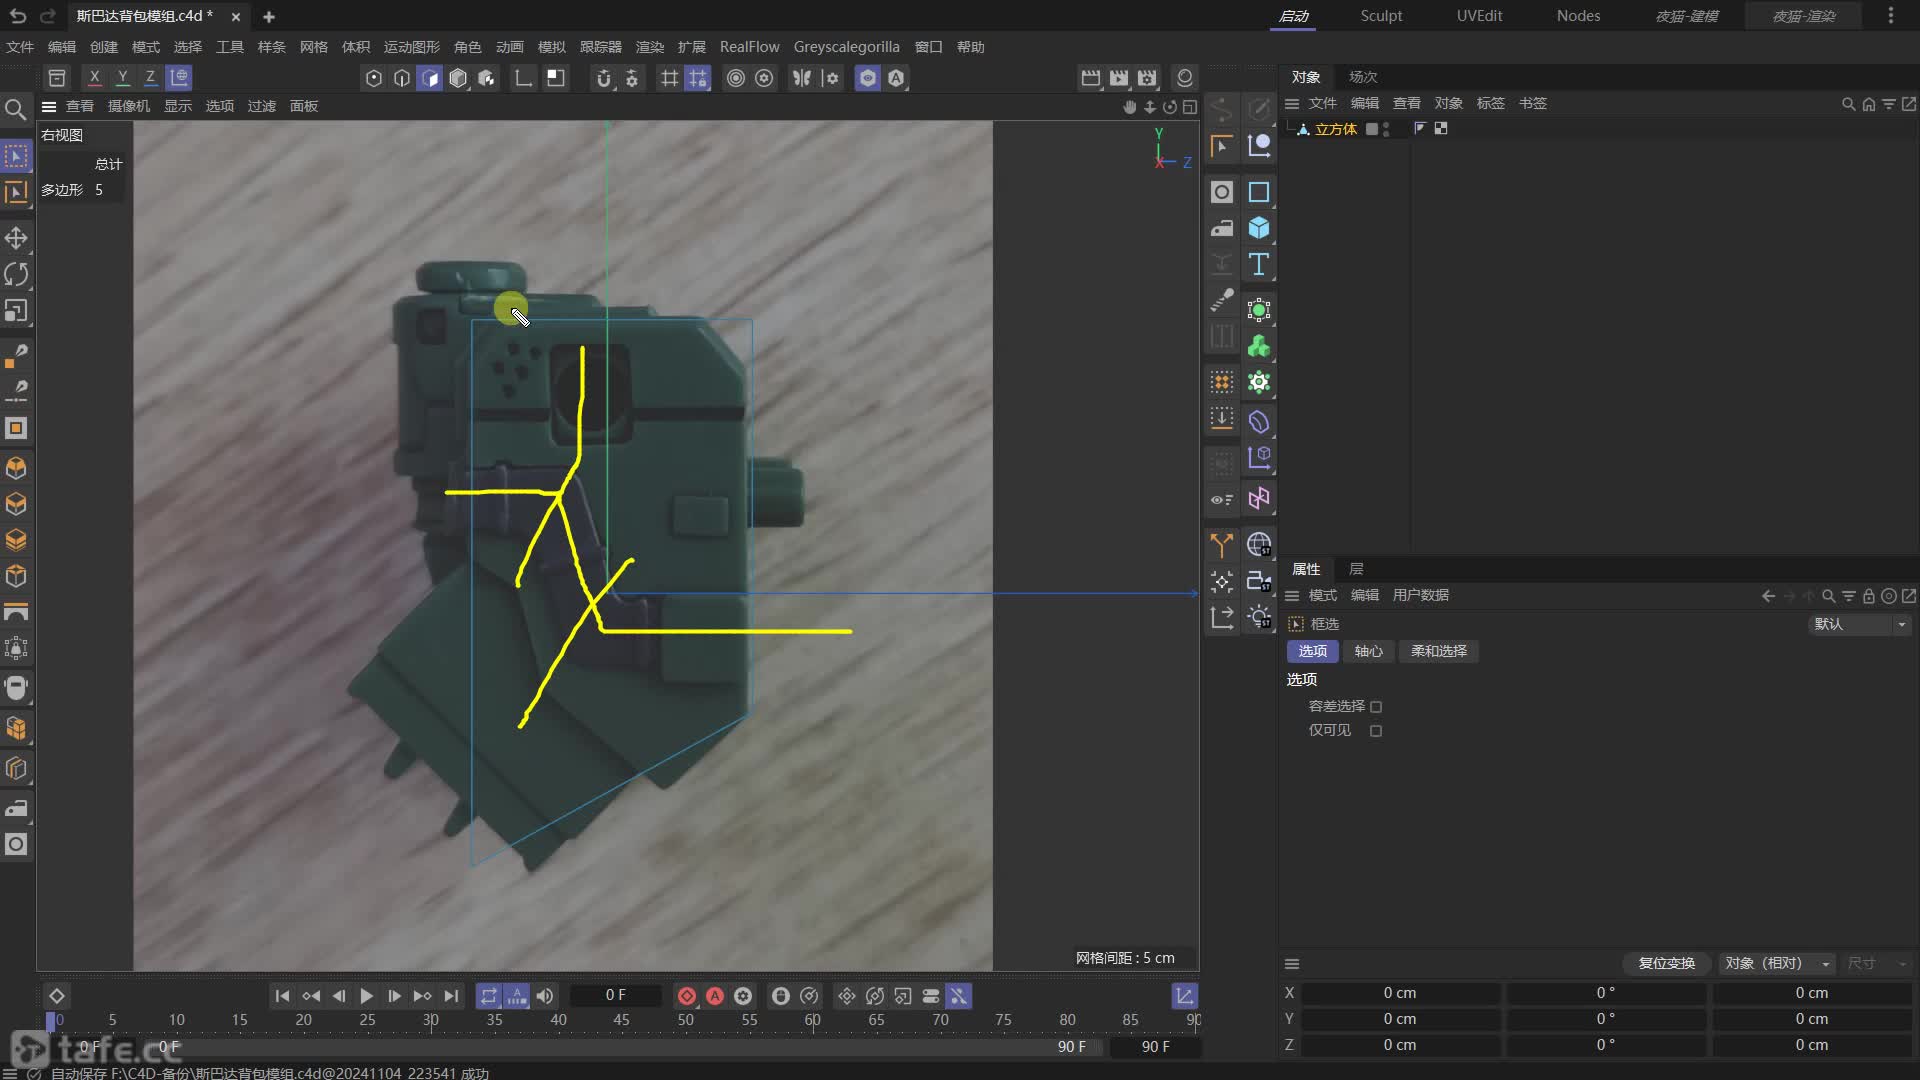
Task: Open the 对象 (相对) coordinate dropdown
Action: pos(1777,963)
